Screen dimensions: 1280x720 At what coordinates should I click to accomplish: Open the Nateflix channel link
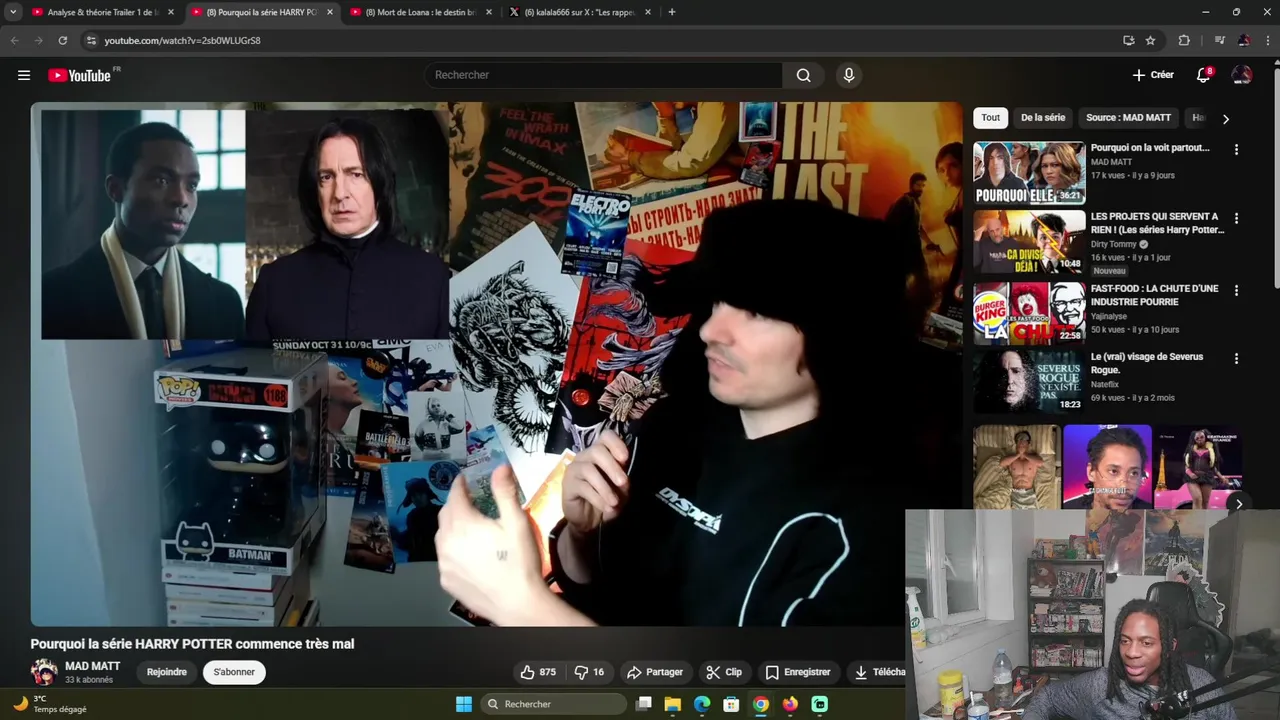(x=1105, y=384)
